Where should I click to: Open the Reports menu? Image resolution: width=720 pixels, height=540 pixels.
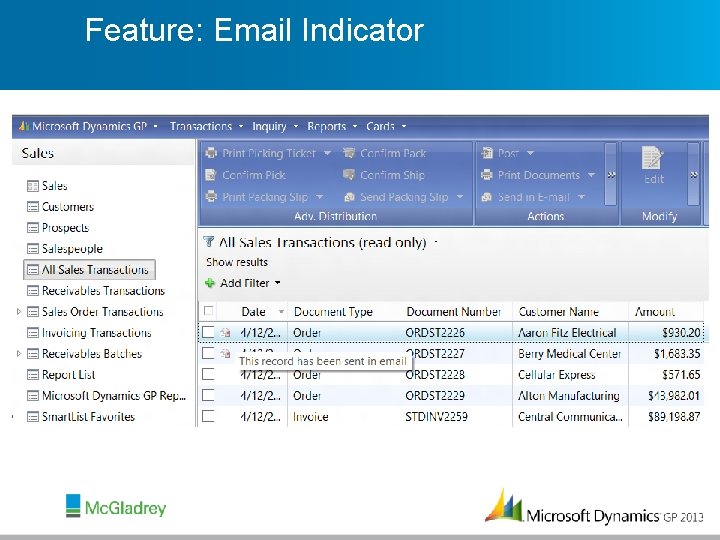click(x=332, y=126)
